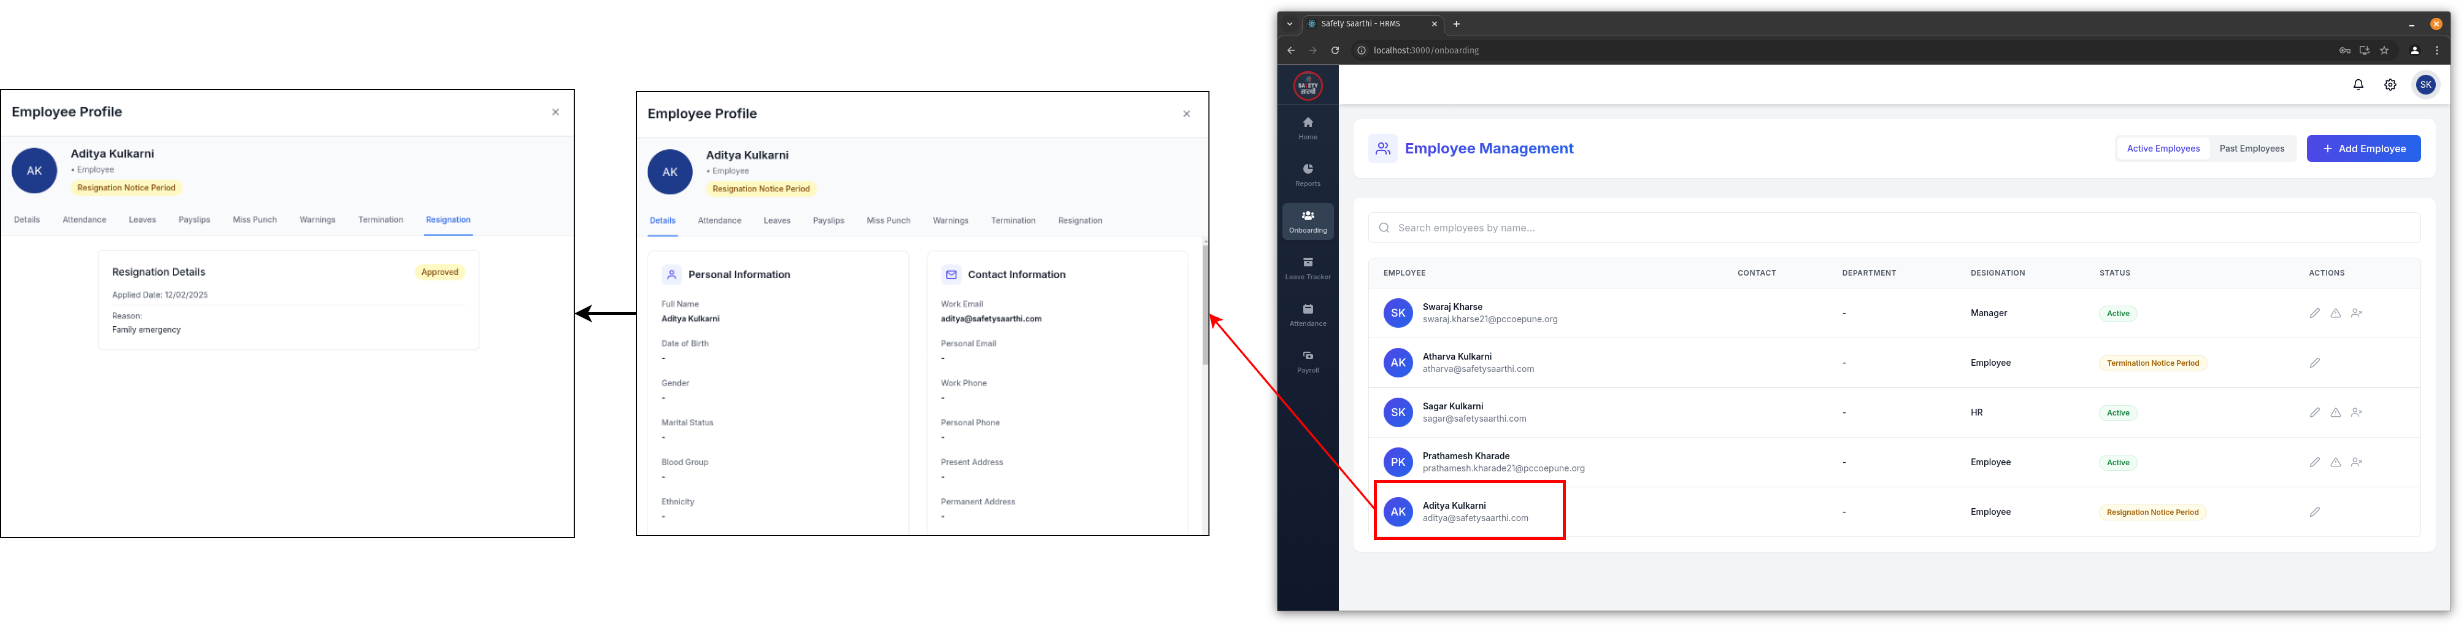Screen dimensions: 2464x626
Task: Go to Leave Tracker in sidebar
Action: 1307,267
